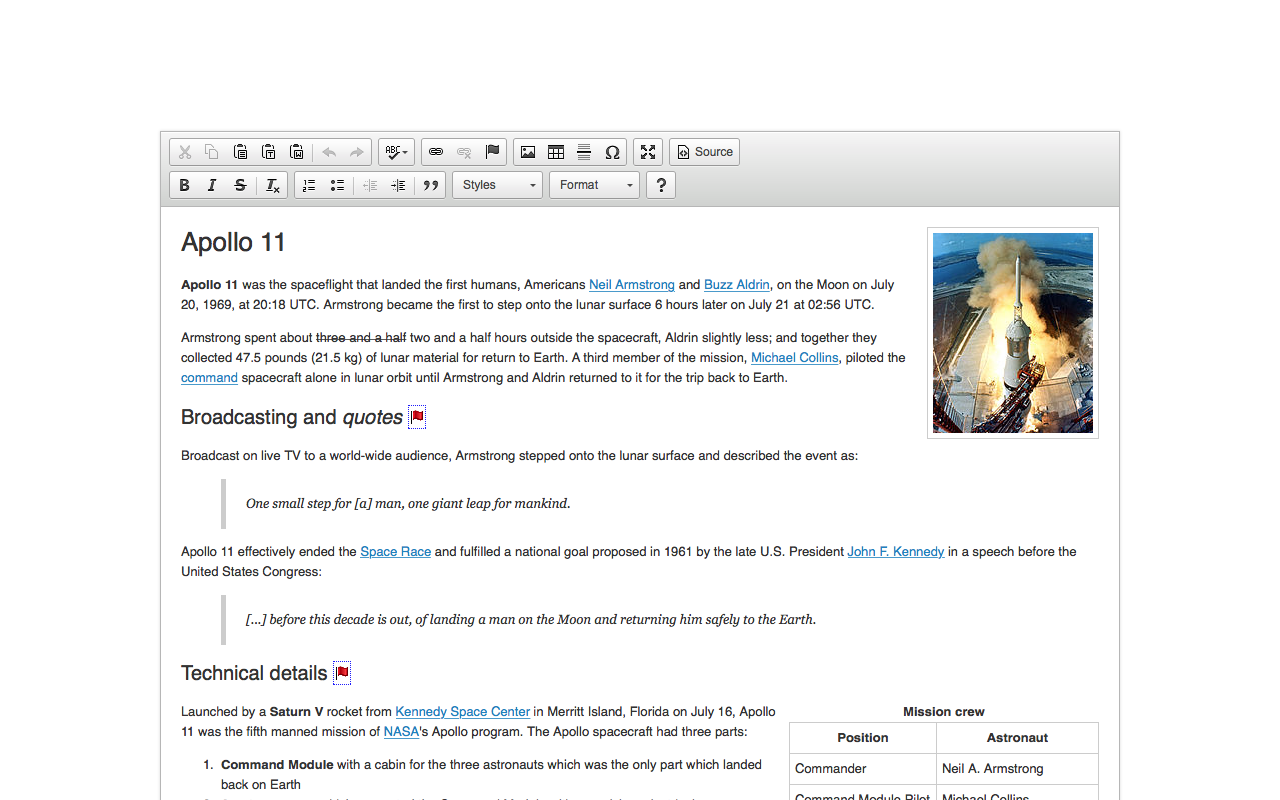Click the Space Race link
Image resolution: width=1280 pixels, height=800 pixels.
395,552
